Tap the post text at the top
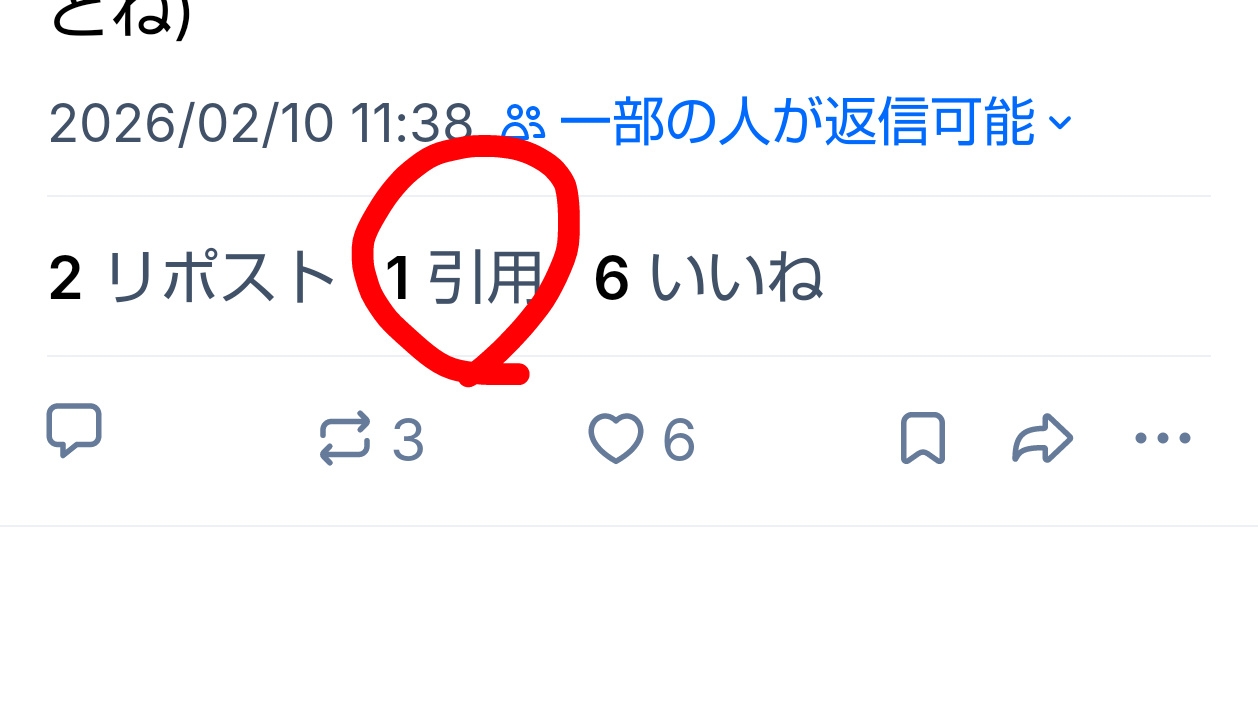The image size is (1258, 708). (120, 20)
